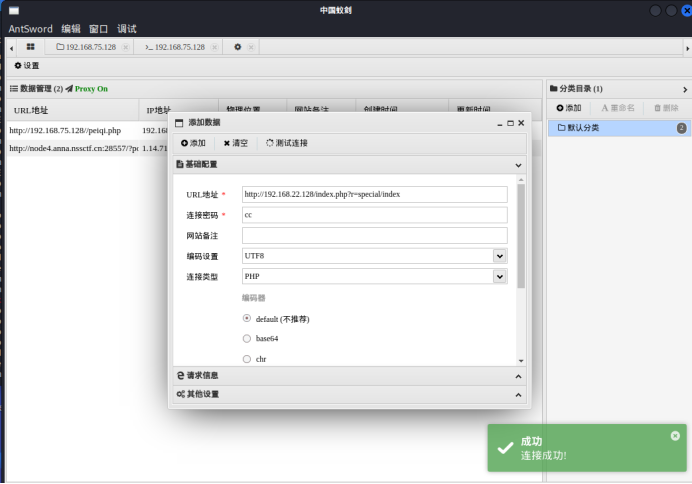Open the 编辑 menu
692x484 pixels.
click(x=71, y=29)
